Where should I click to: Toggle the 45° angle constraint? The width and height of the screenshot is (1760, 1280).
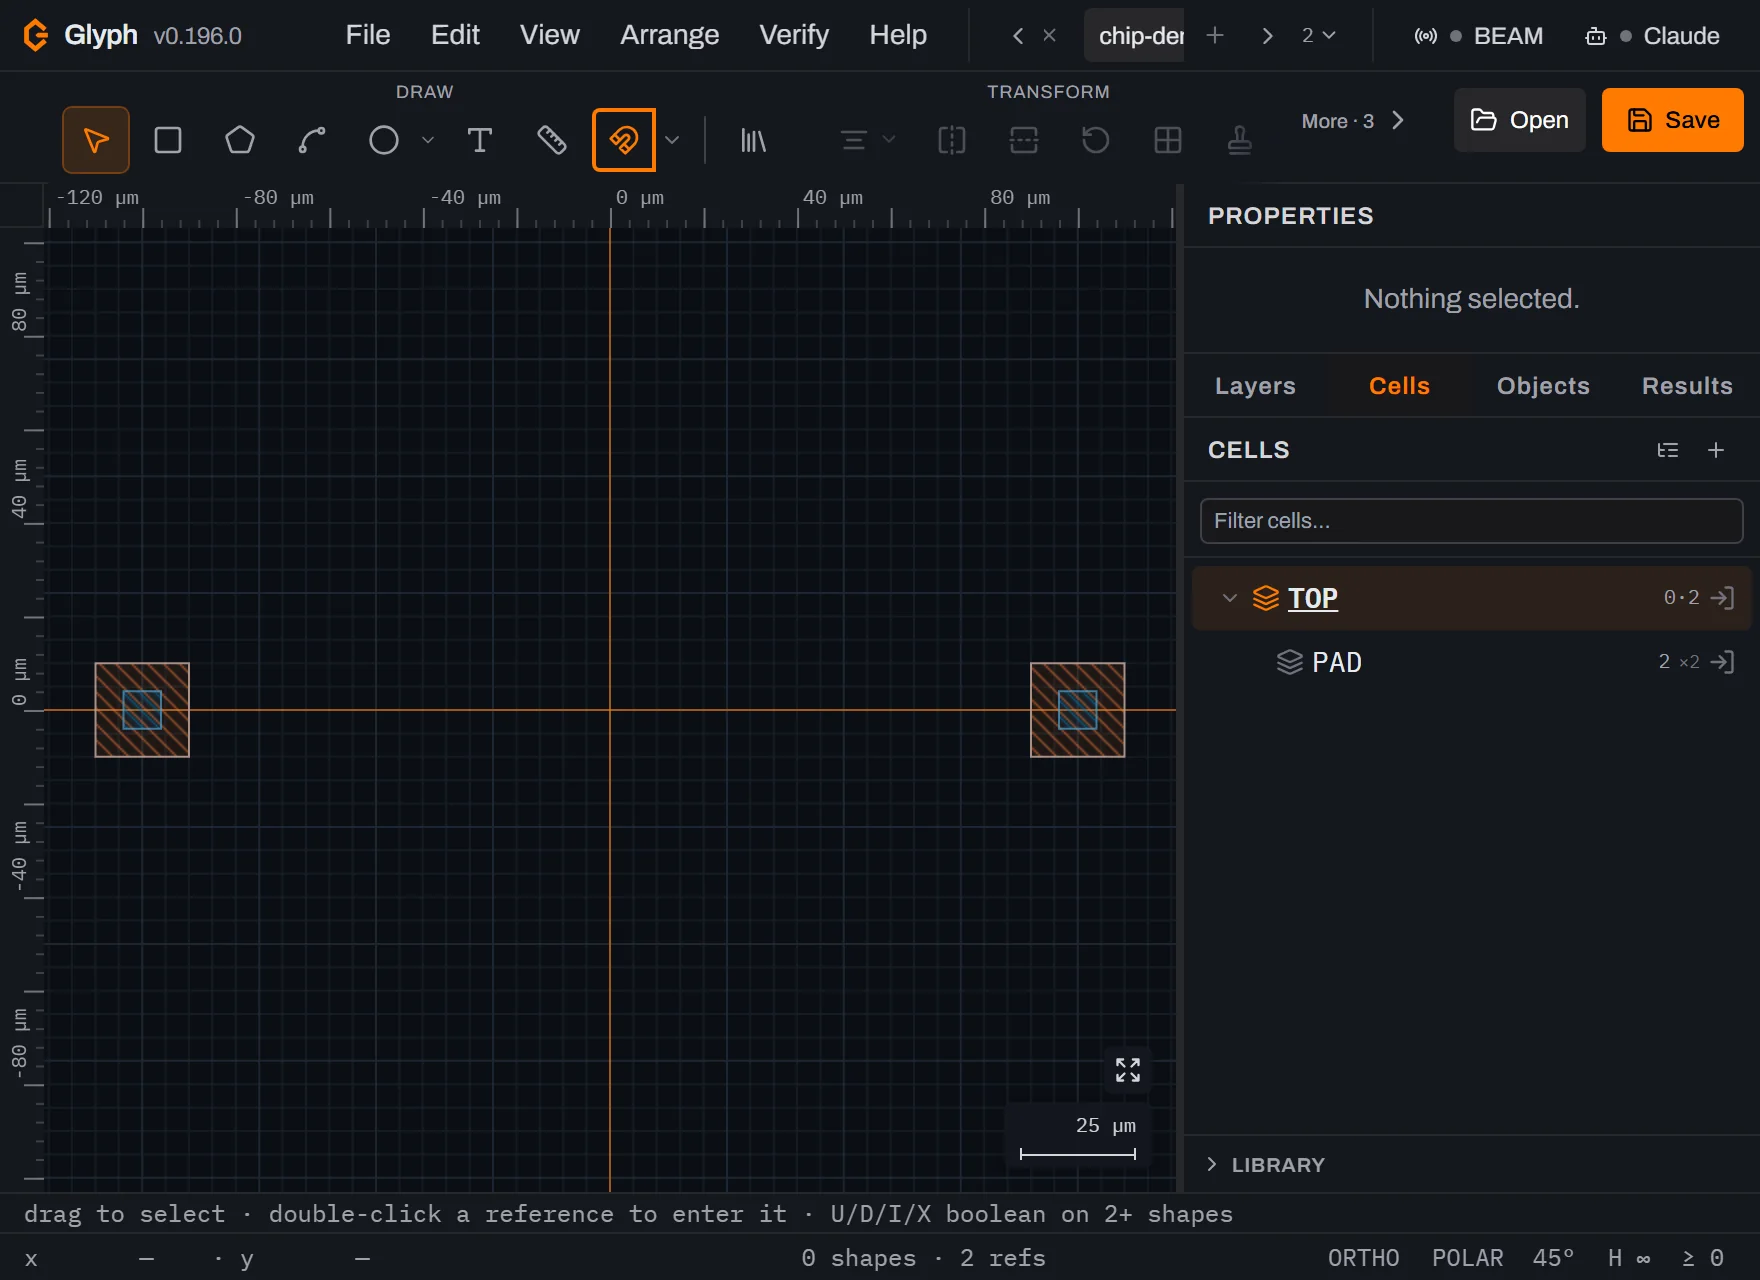pyautogui.click(x=1554, y=1258)
